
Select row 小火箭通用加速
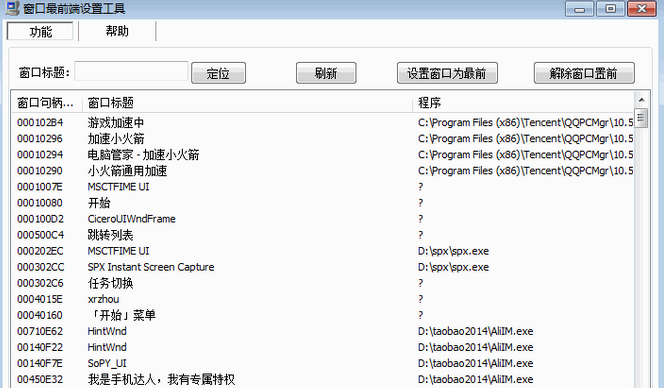[323, 171]
